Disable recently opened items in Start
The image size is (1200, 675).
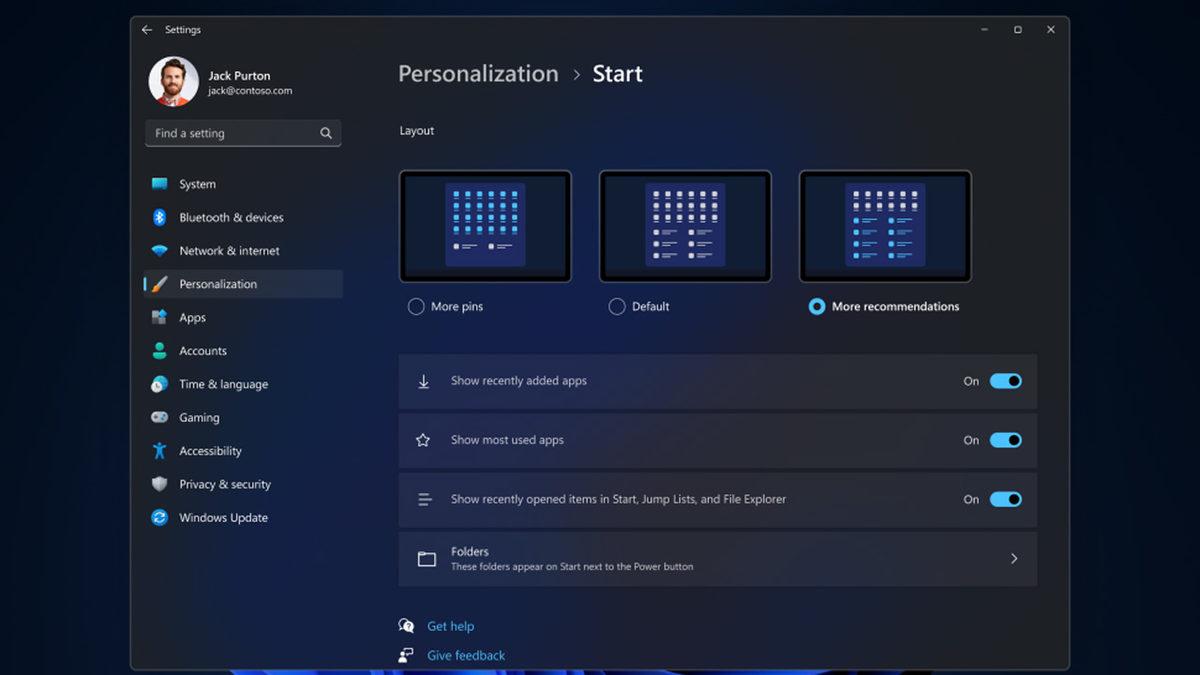click(x=1006, y=499)
